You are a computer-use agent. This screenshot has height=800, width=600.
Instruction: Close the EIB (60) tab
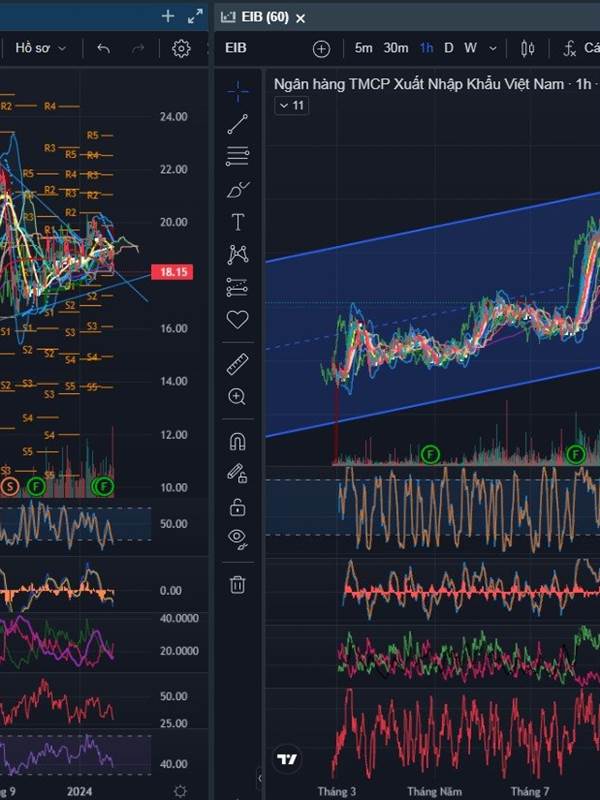(x=301, y=19)
